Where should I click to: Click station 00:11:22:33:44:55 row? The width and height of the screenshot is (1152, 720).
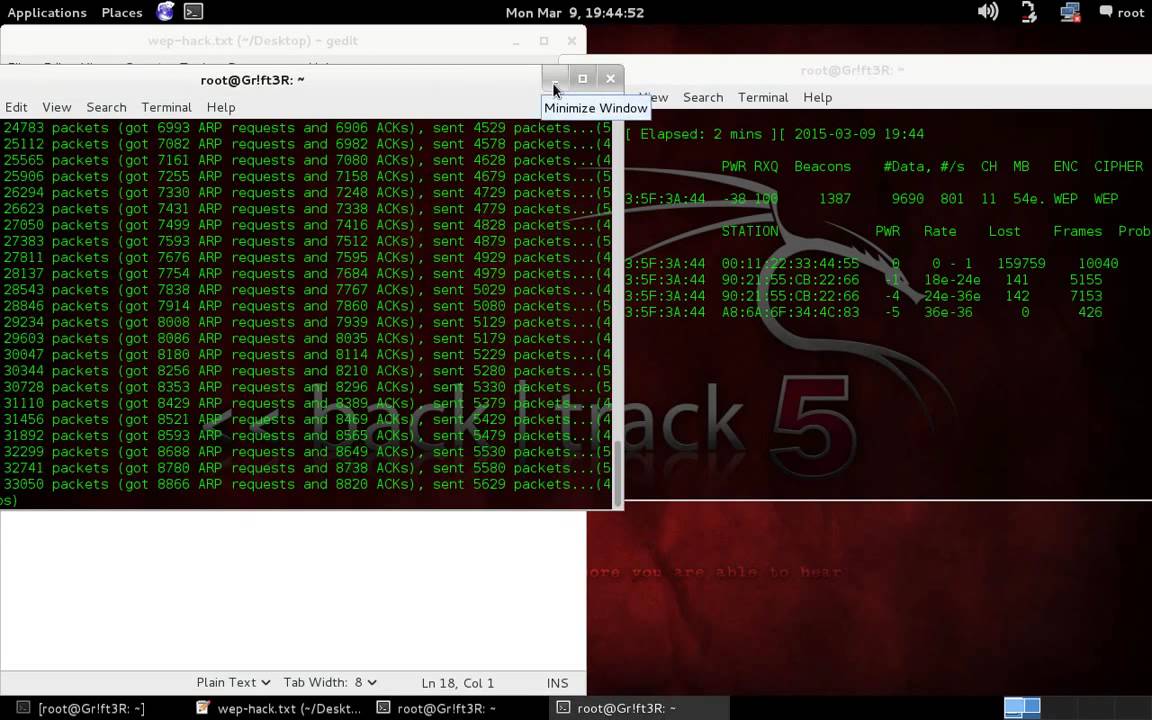[x=871, y=263]
